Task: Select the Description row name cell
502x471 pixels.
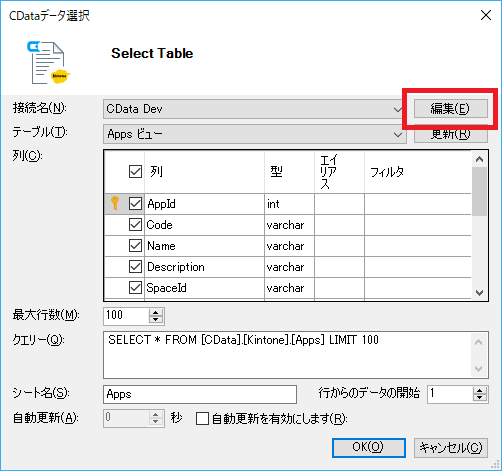Action: [204, 267]
